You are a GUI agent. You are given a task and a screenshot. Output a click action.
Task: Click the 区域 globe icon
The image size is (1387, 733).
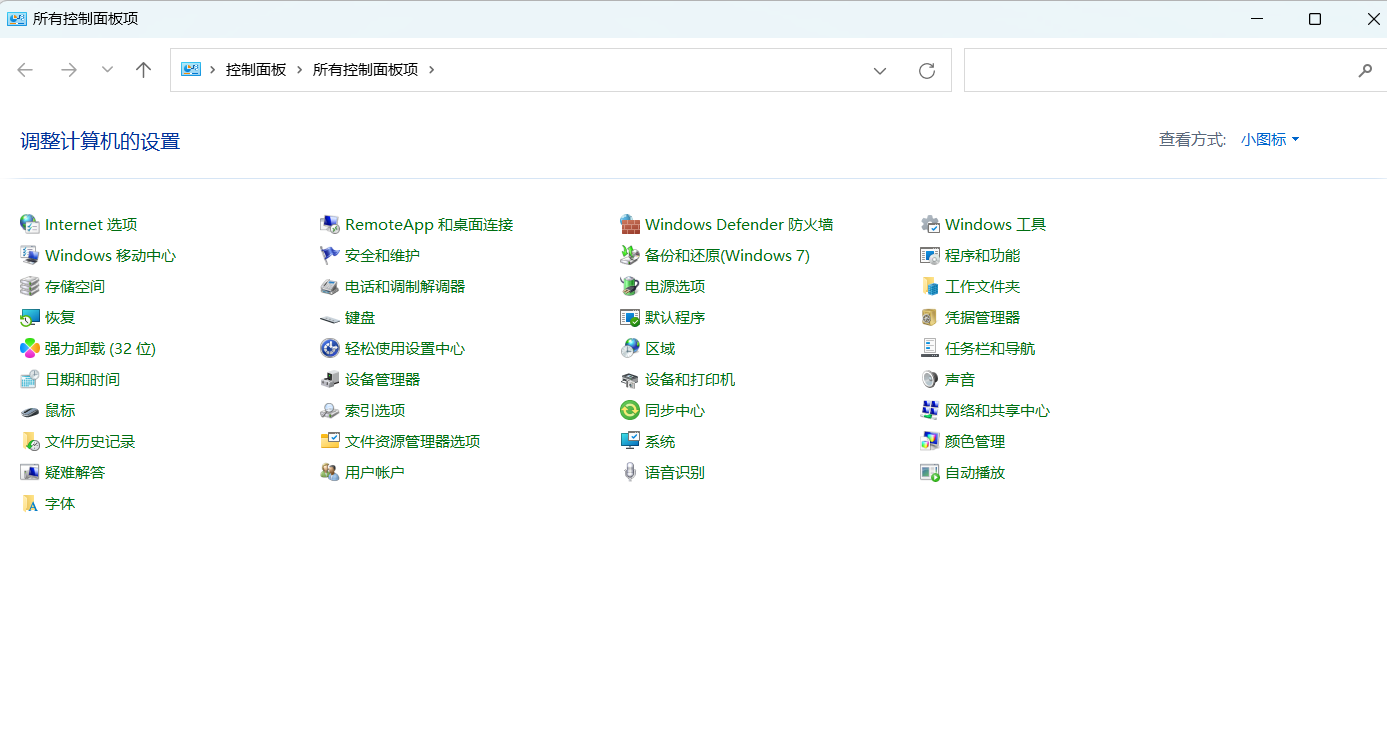(x=629, y=348)
